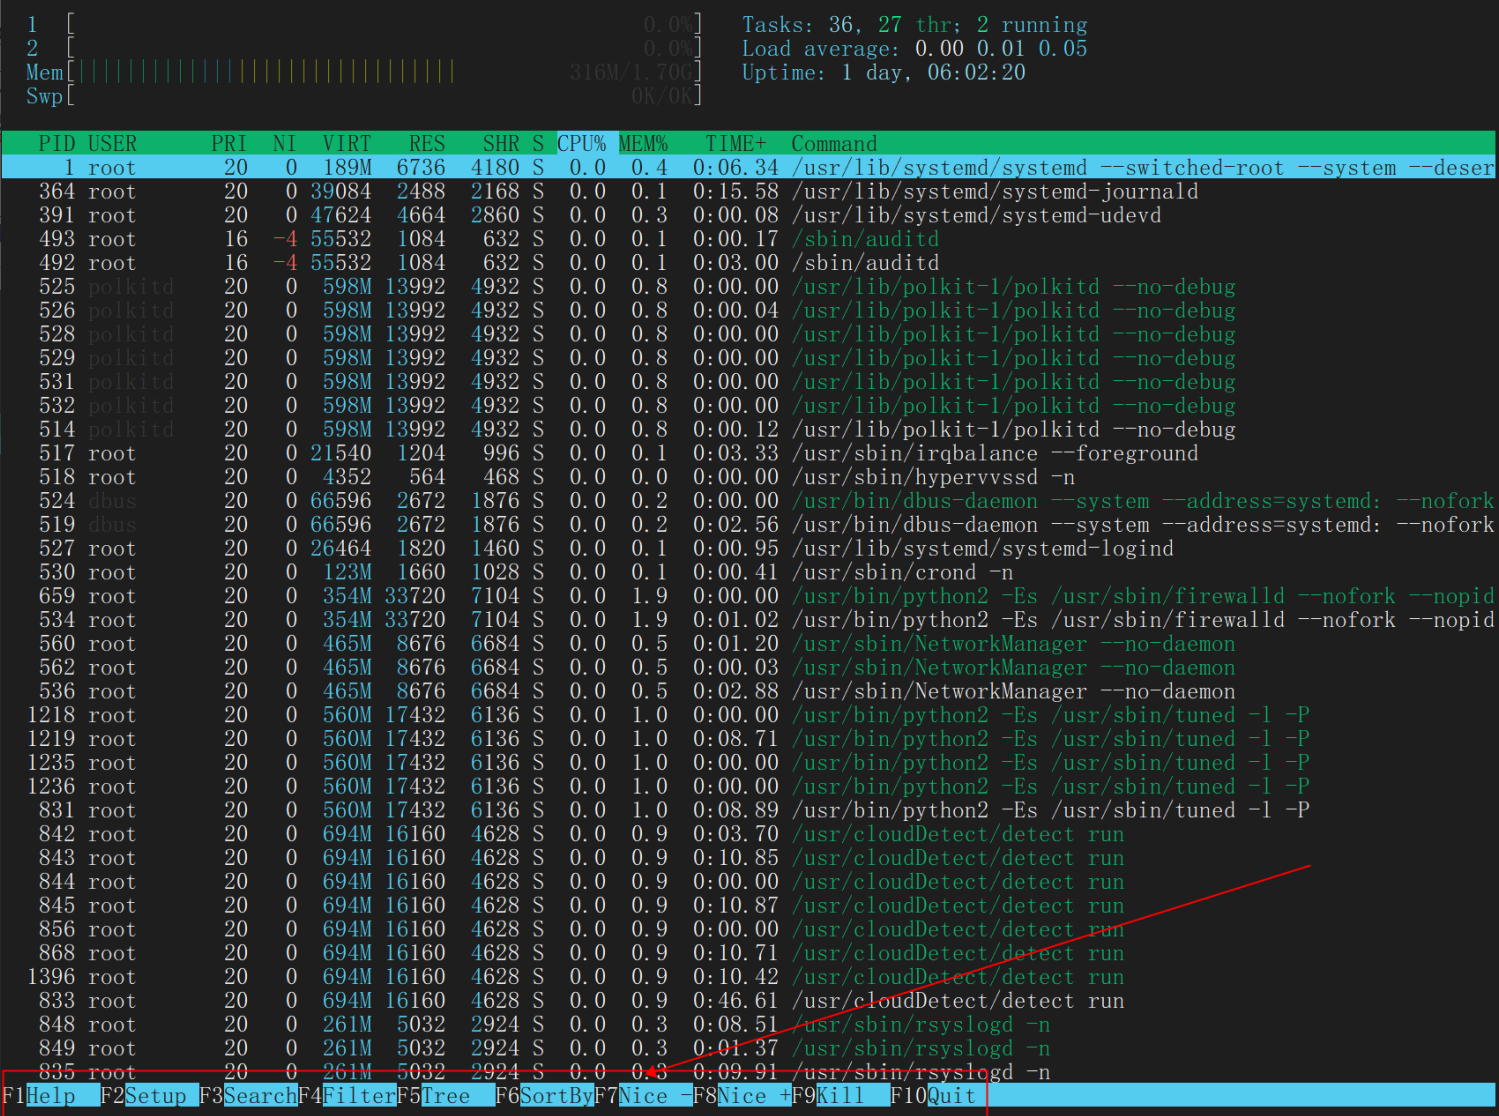This screenshot has height=1116, width=1499.
Task: Select the polkitd row with PID 525
Action: tap(749, 287)
